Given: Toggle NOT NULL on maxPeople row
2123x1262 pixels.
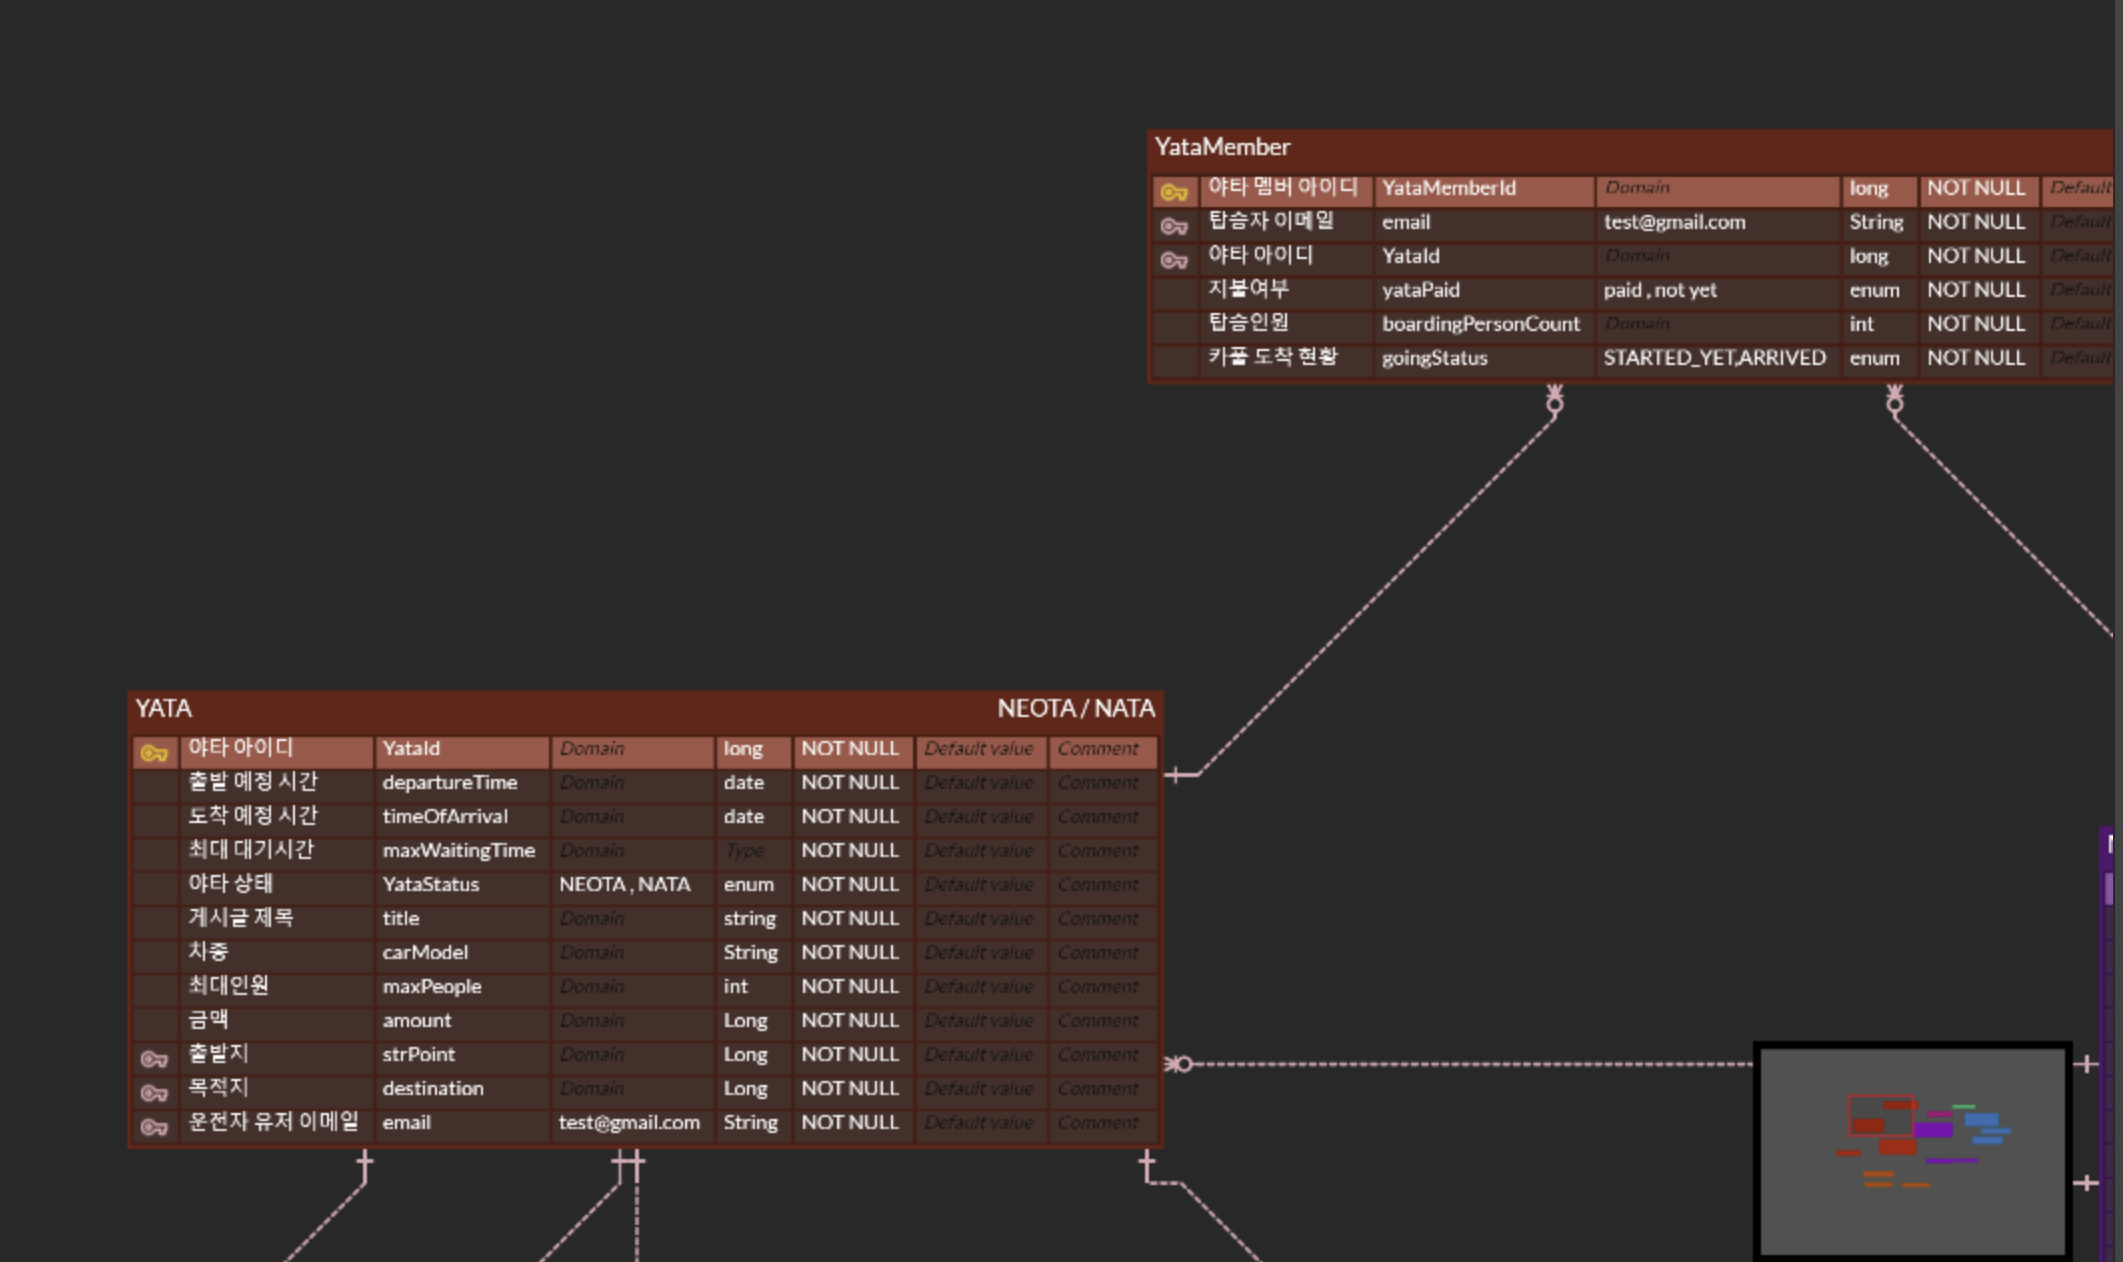Looking at the screenshot, I should tap(849, 986).
